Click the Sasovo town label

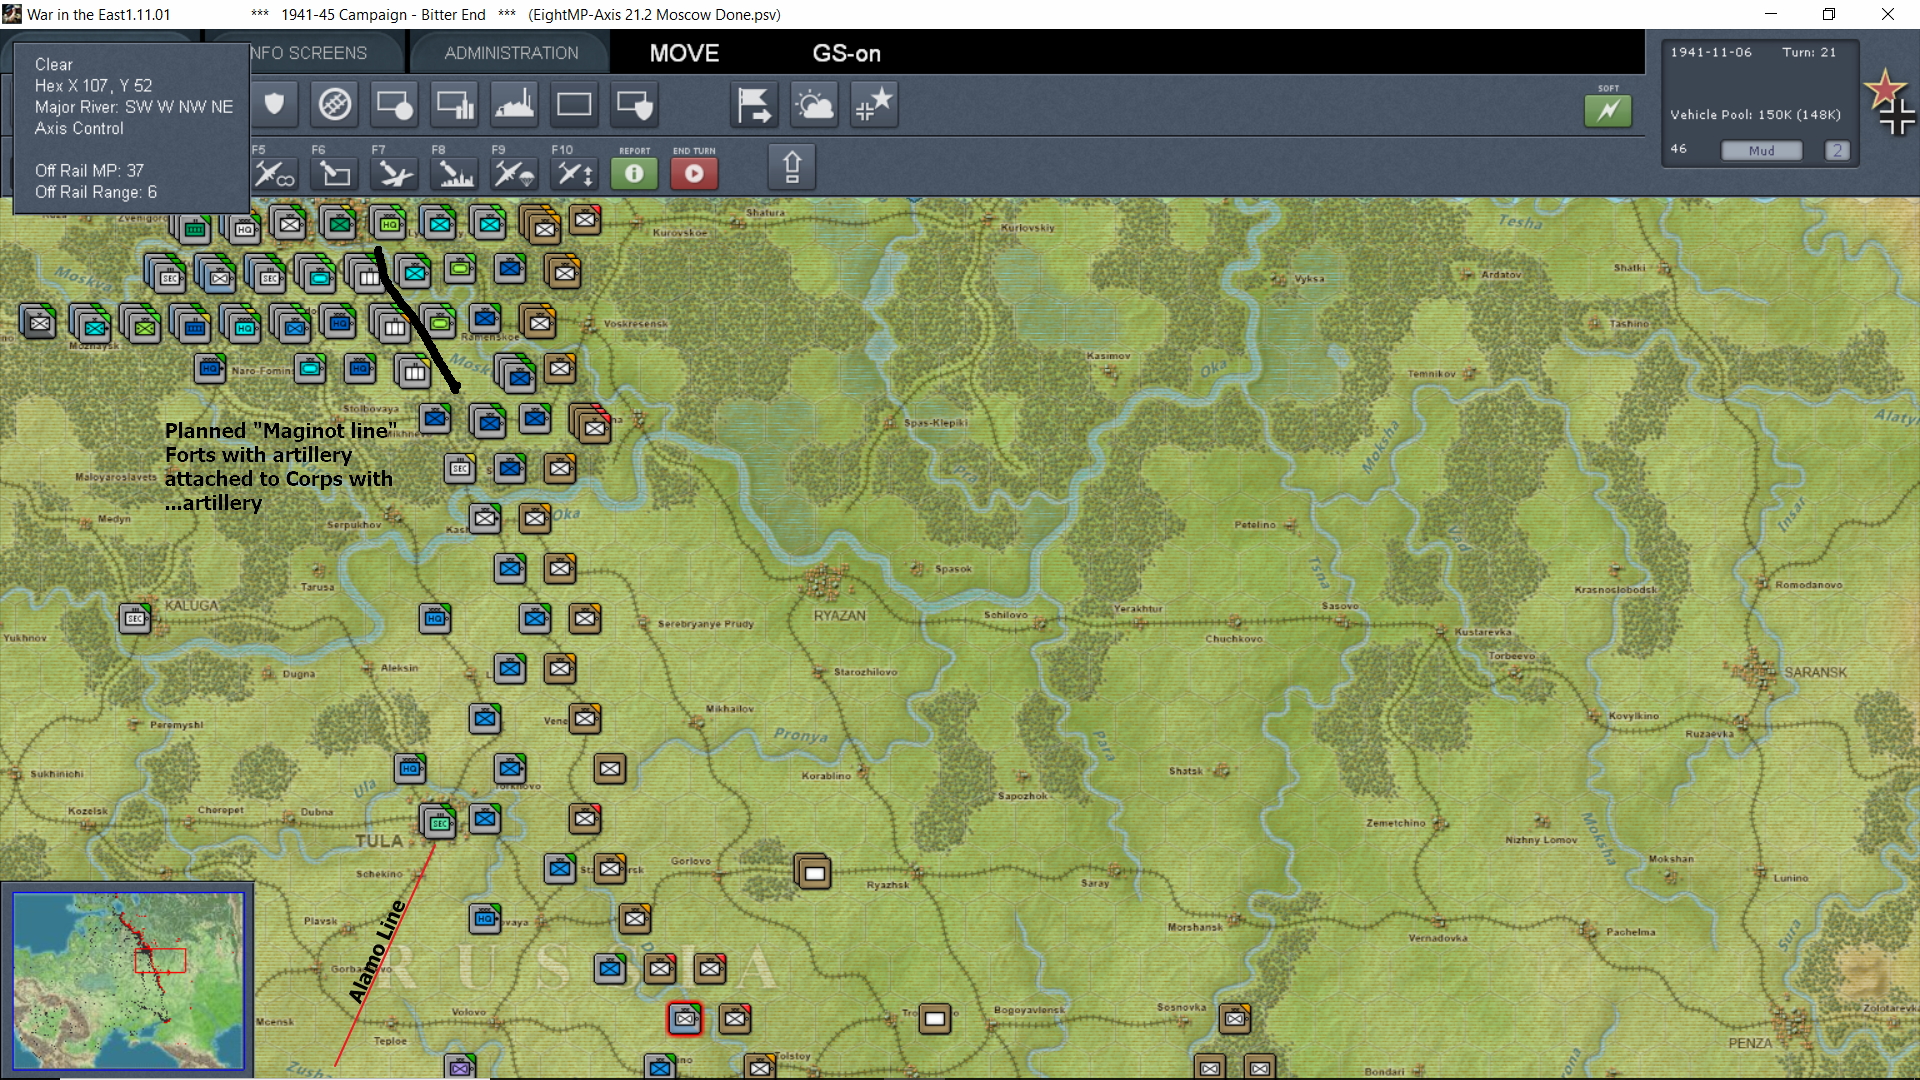click(x=1340, y=606)
